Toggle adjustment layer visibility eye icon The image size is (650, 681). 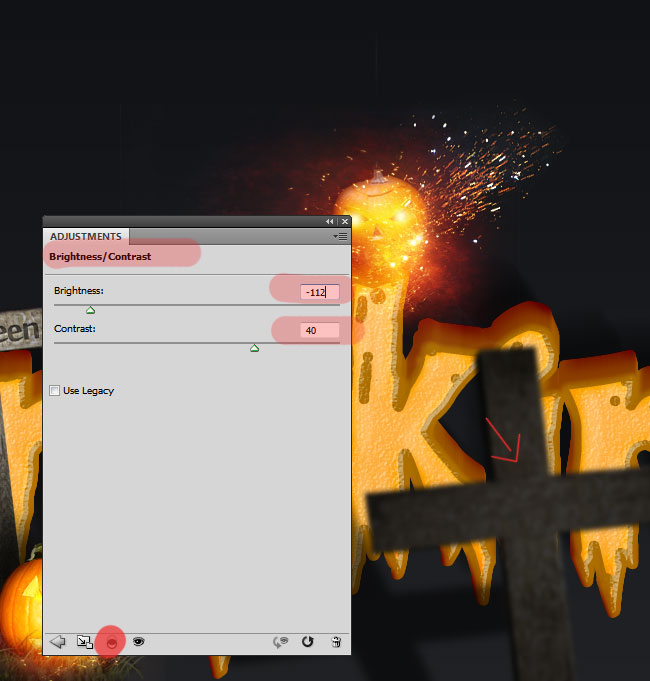pyautogui.click(x=138, y=642)
